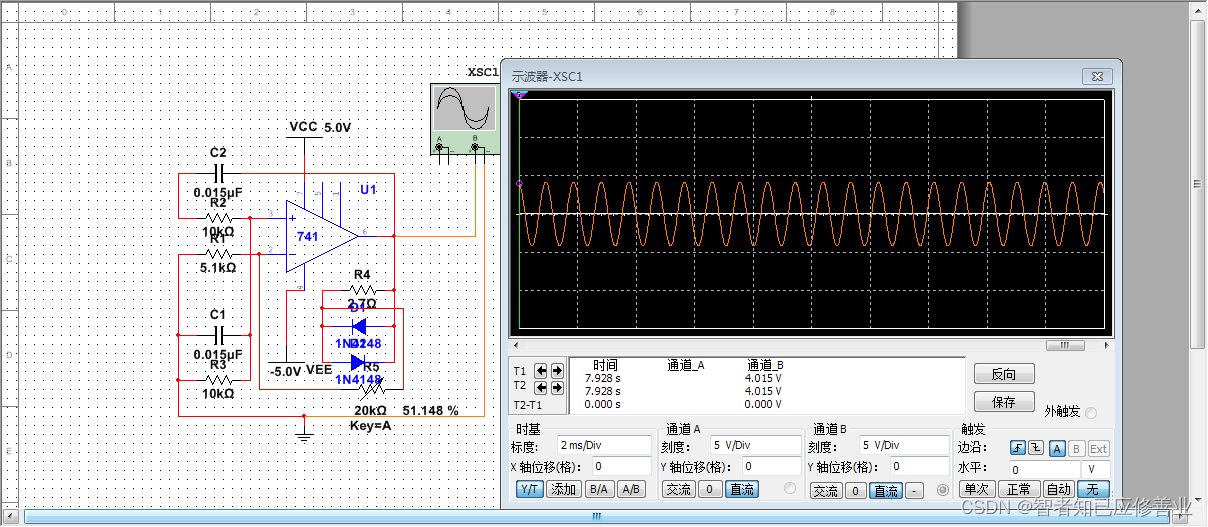
Task: Set channel A coupling to 直流 (DC)
Action: (x=742, y=489)
